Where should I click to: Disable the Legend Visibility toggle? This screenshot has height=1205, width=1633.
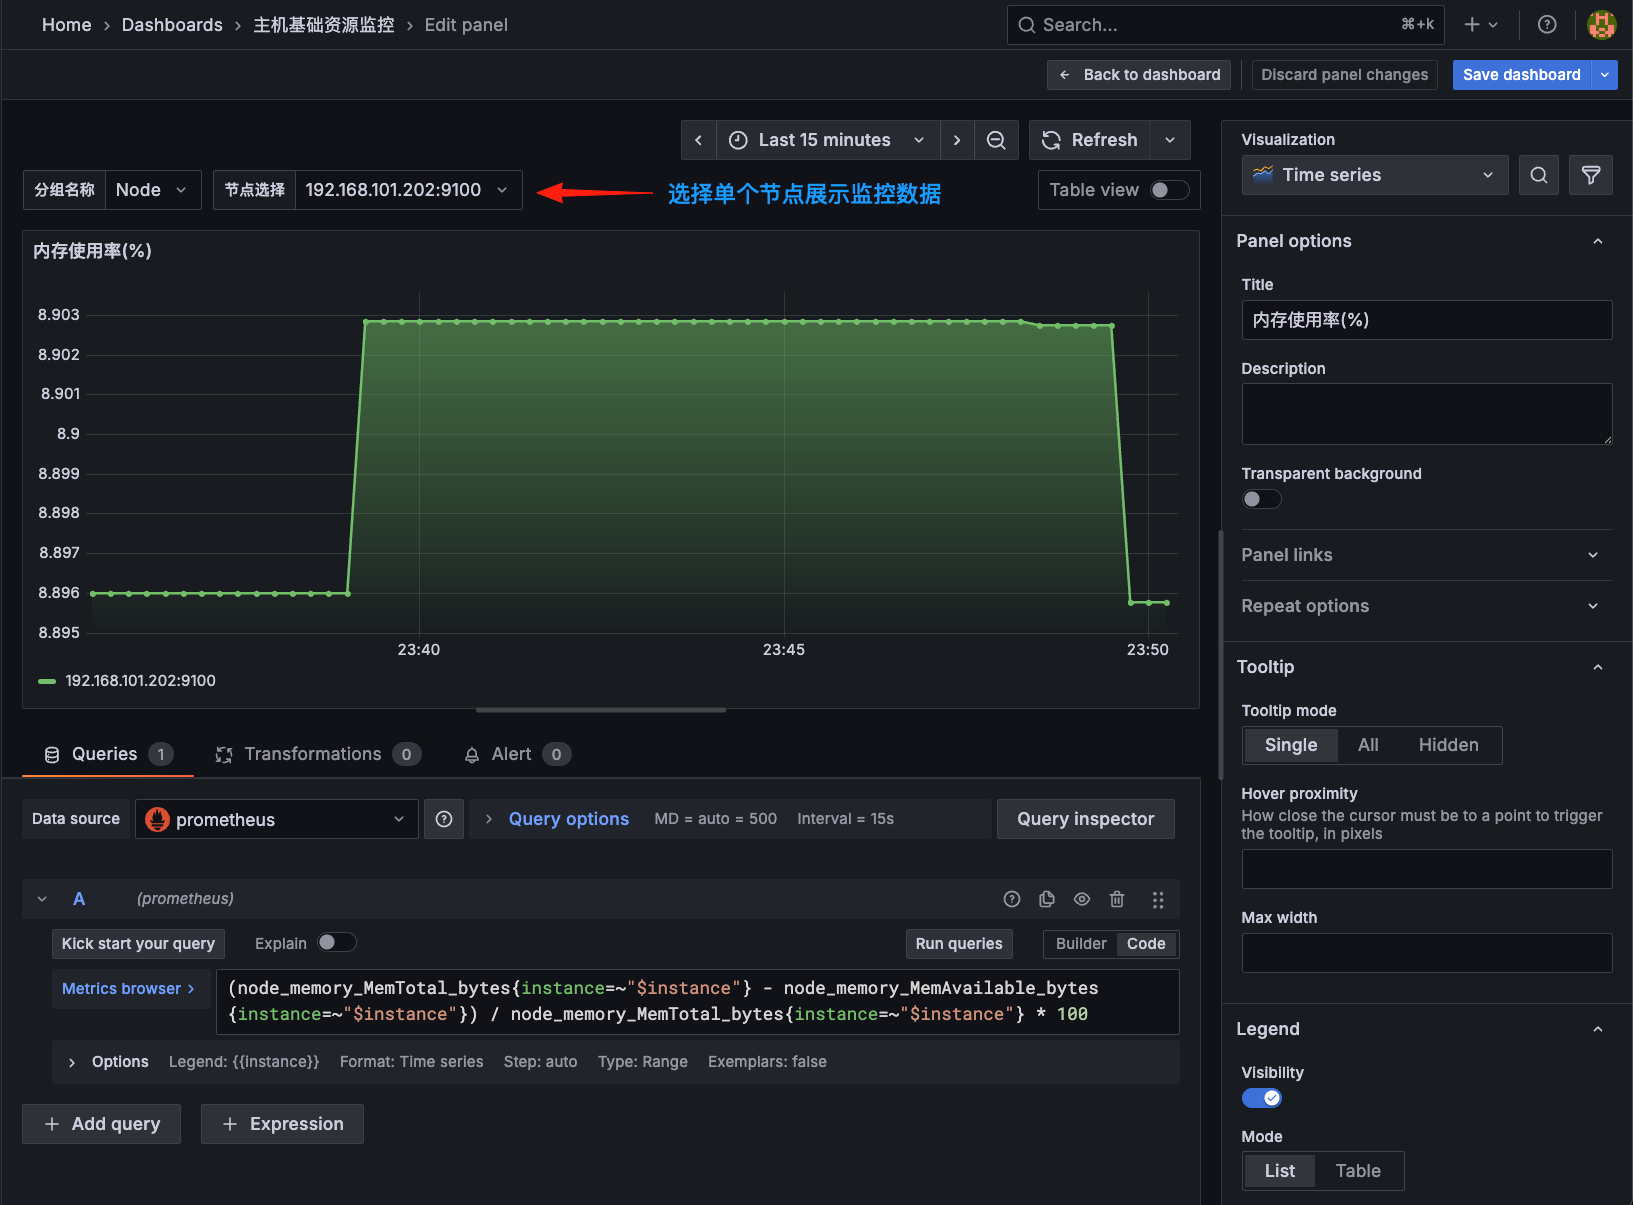point(1261,1097)
